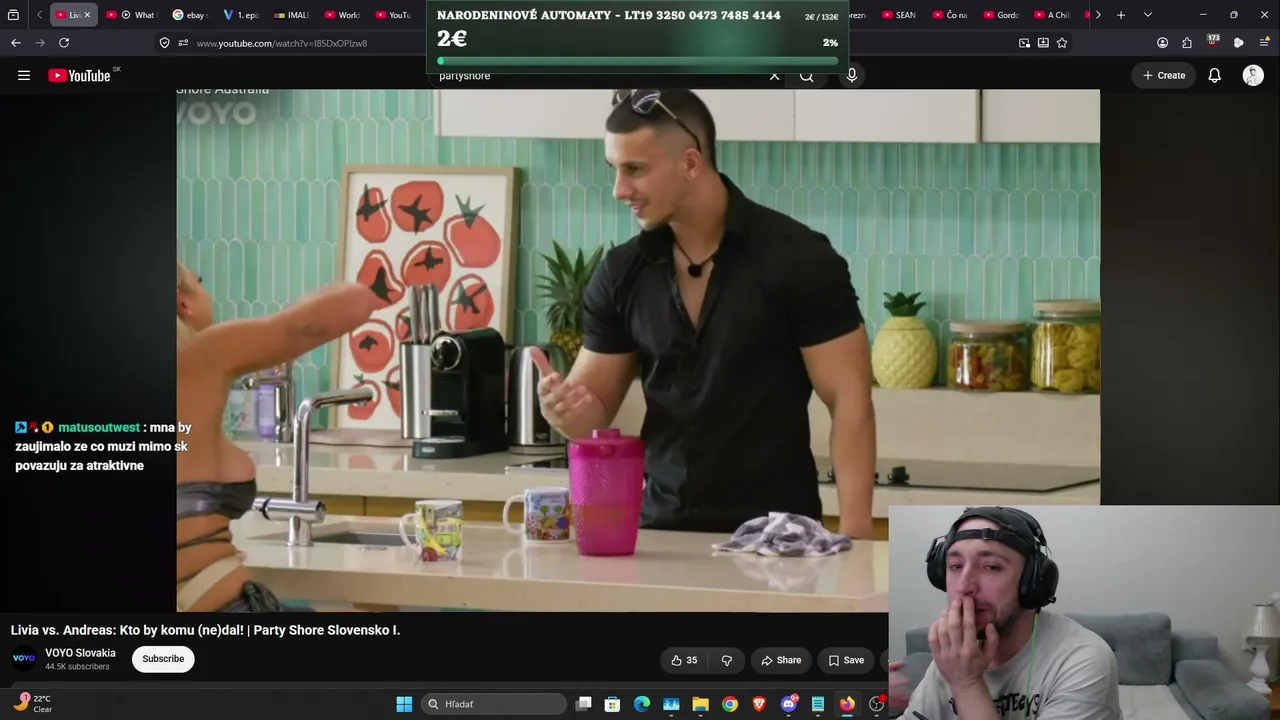The height and width of the screenshot is (720, 1280).
Task: Expand the list all tabs dropdown
Action: [x=1147, y=15]
